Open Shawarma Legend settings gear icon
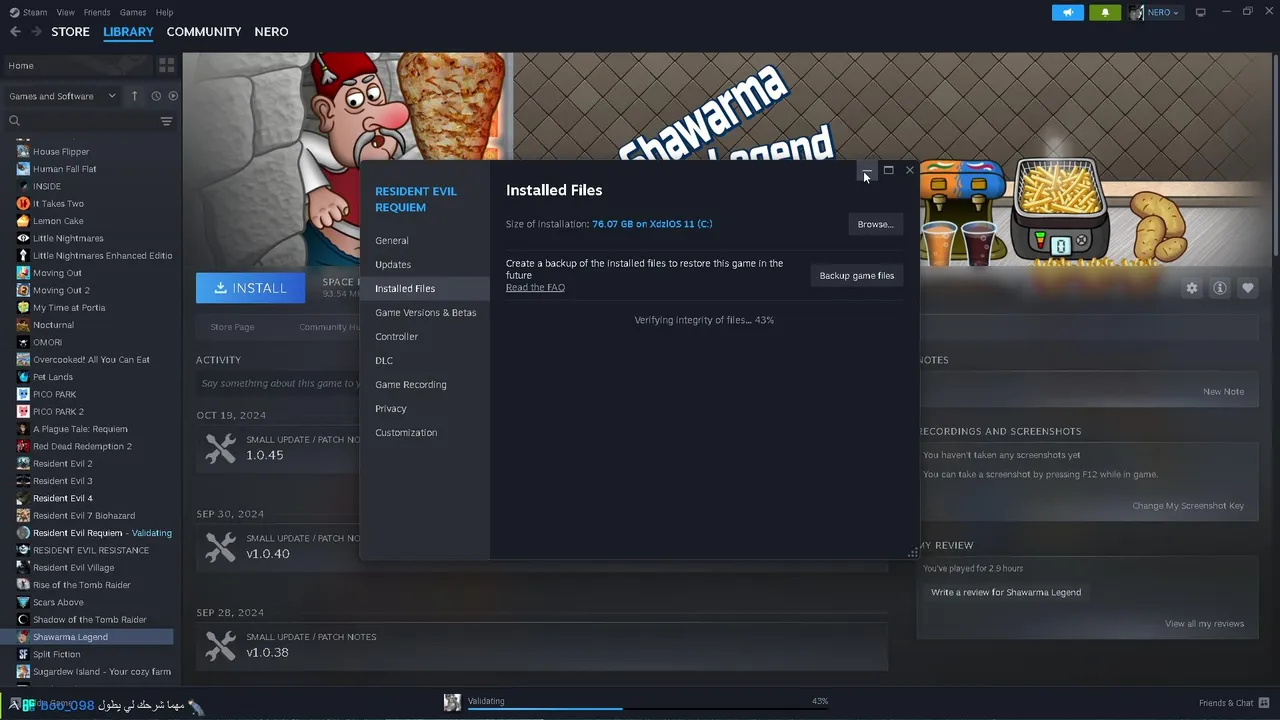This screenshot has height=720, width=1280. (1191, 288)
